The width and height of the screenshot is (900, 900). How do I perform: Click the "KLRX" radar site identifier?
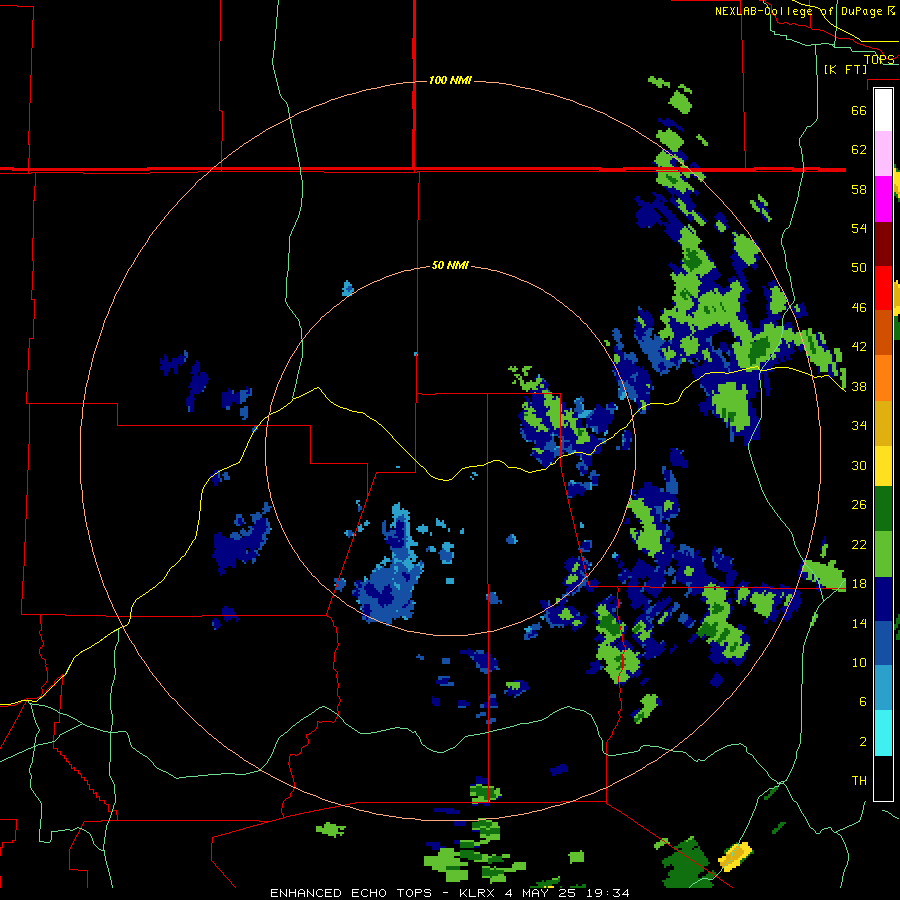[x=478, y=893]
